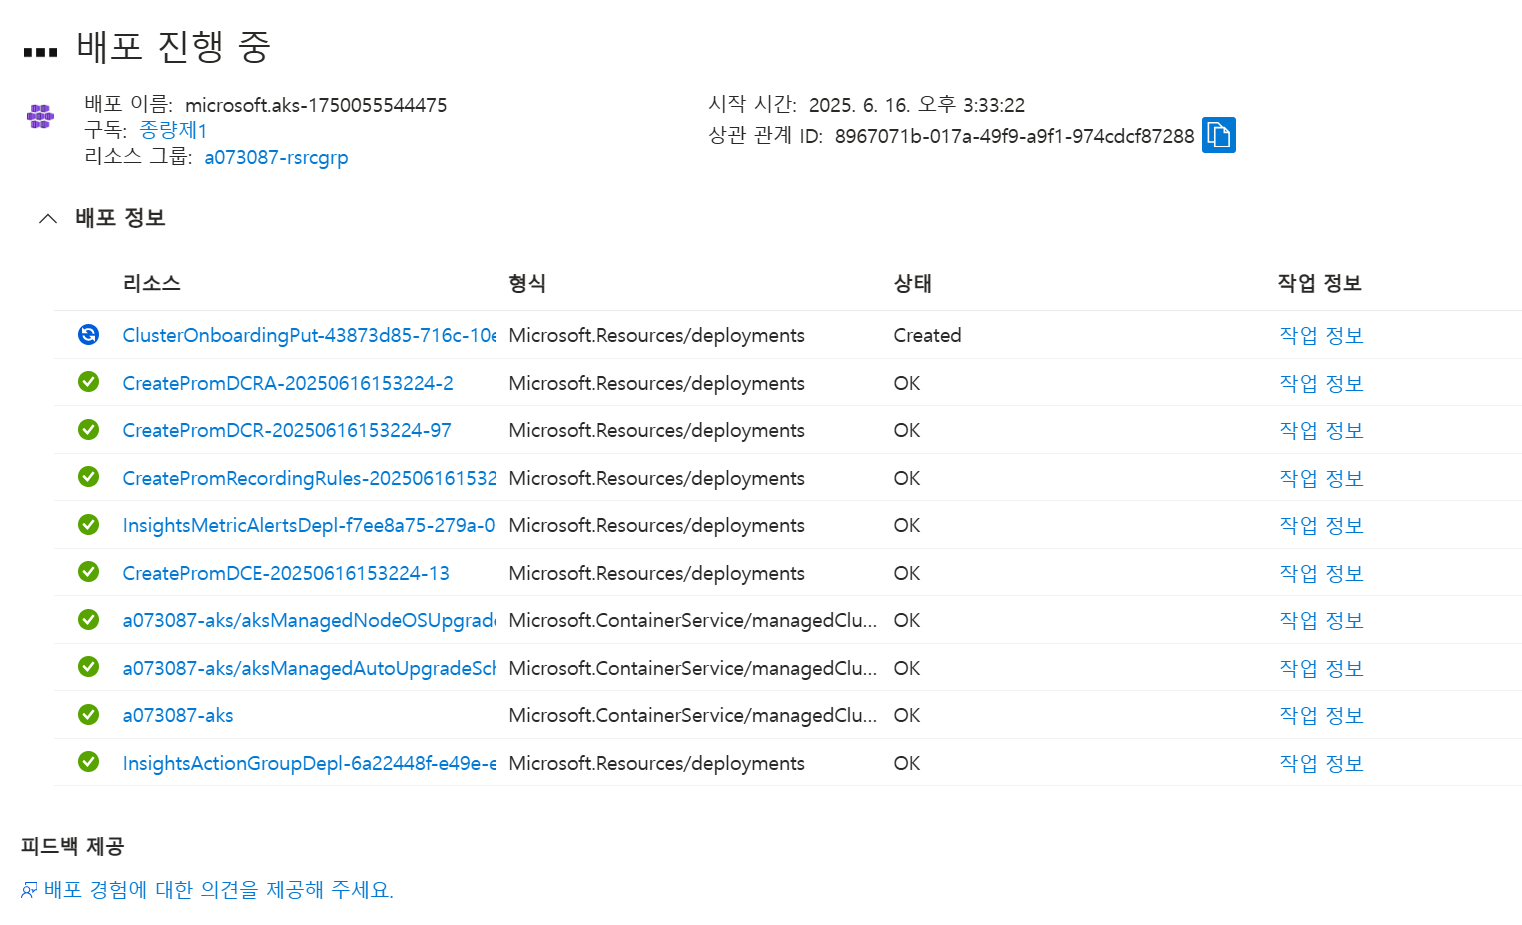This screenshot has height=925, width=1522.
Task: Open CreatePromDCRA-20250616153224-2 resource
Action: coord(288,383)
